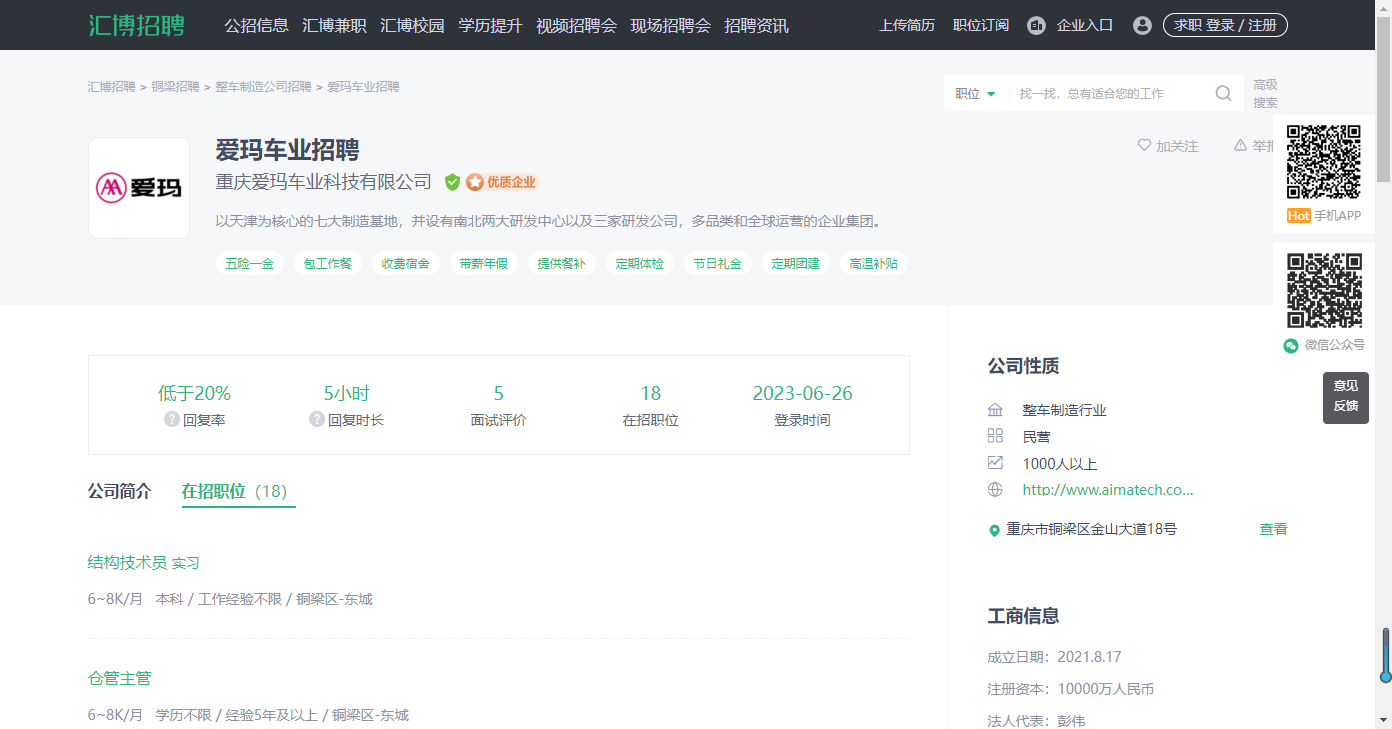
Task: Click the 提供餐补 benefit tag
Action: click(x=562, y=264)
